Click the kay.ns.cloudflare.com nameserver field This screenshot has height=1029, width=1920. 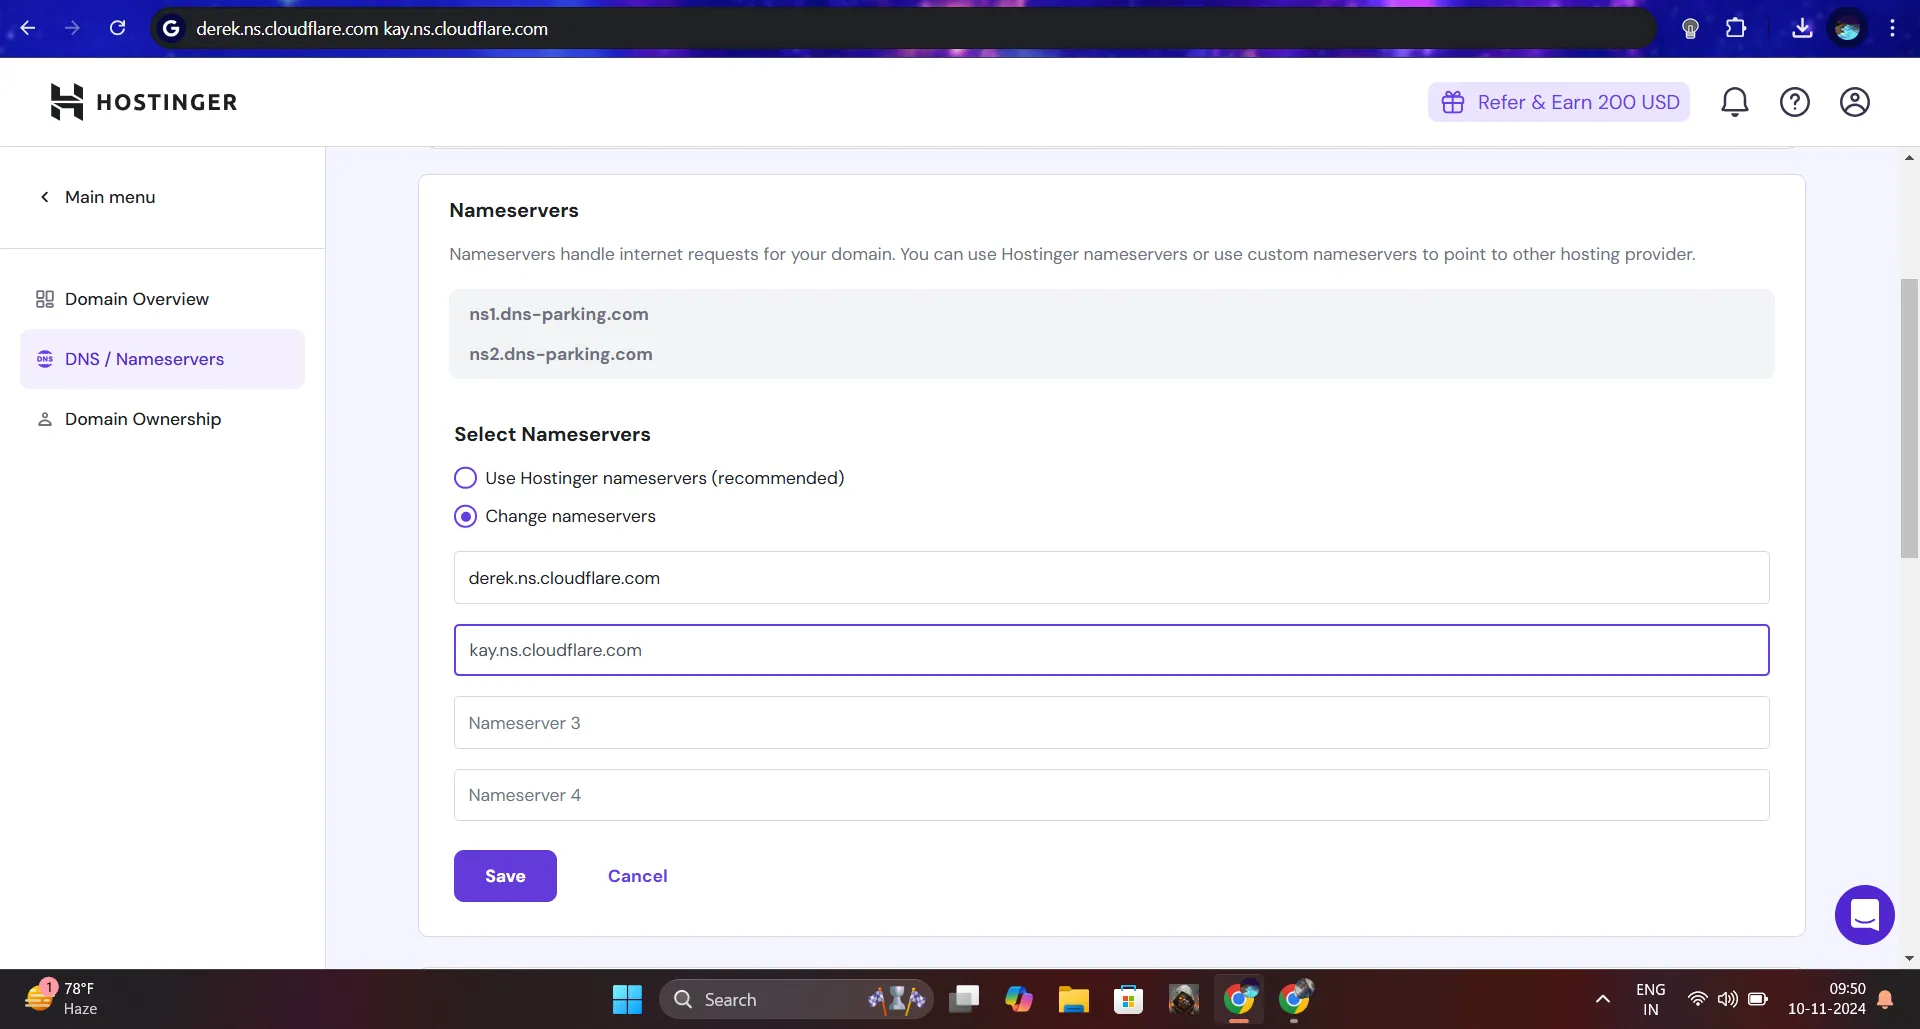tap(1111, 650)
